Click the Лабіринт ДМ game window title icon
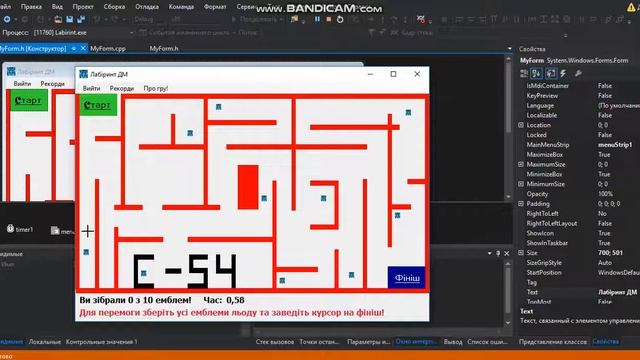This screenshot has width=640, height=360. click(x=84, y=74)
